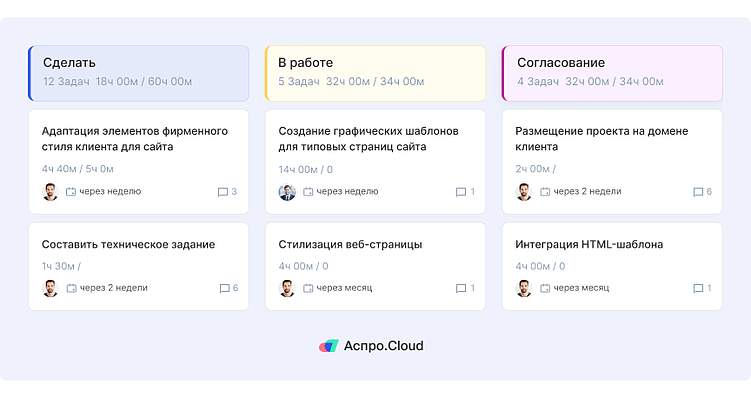Viewport: 751px width, 398px height.
Task: Click 4ч 00м / 0 on Интеграция card
Action: 540,266
